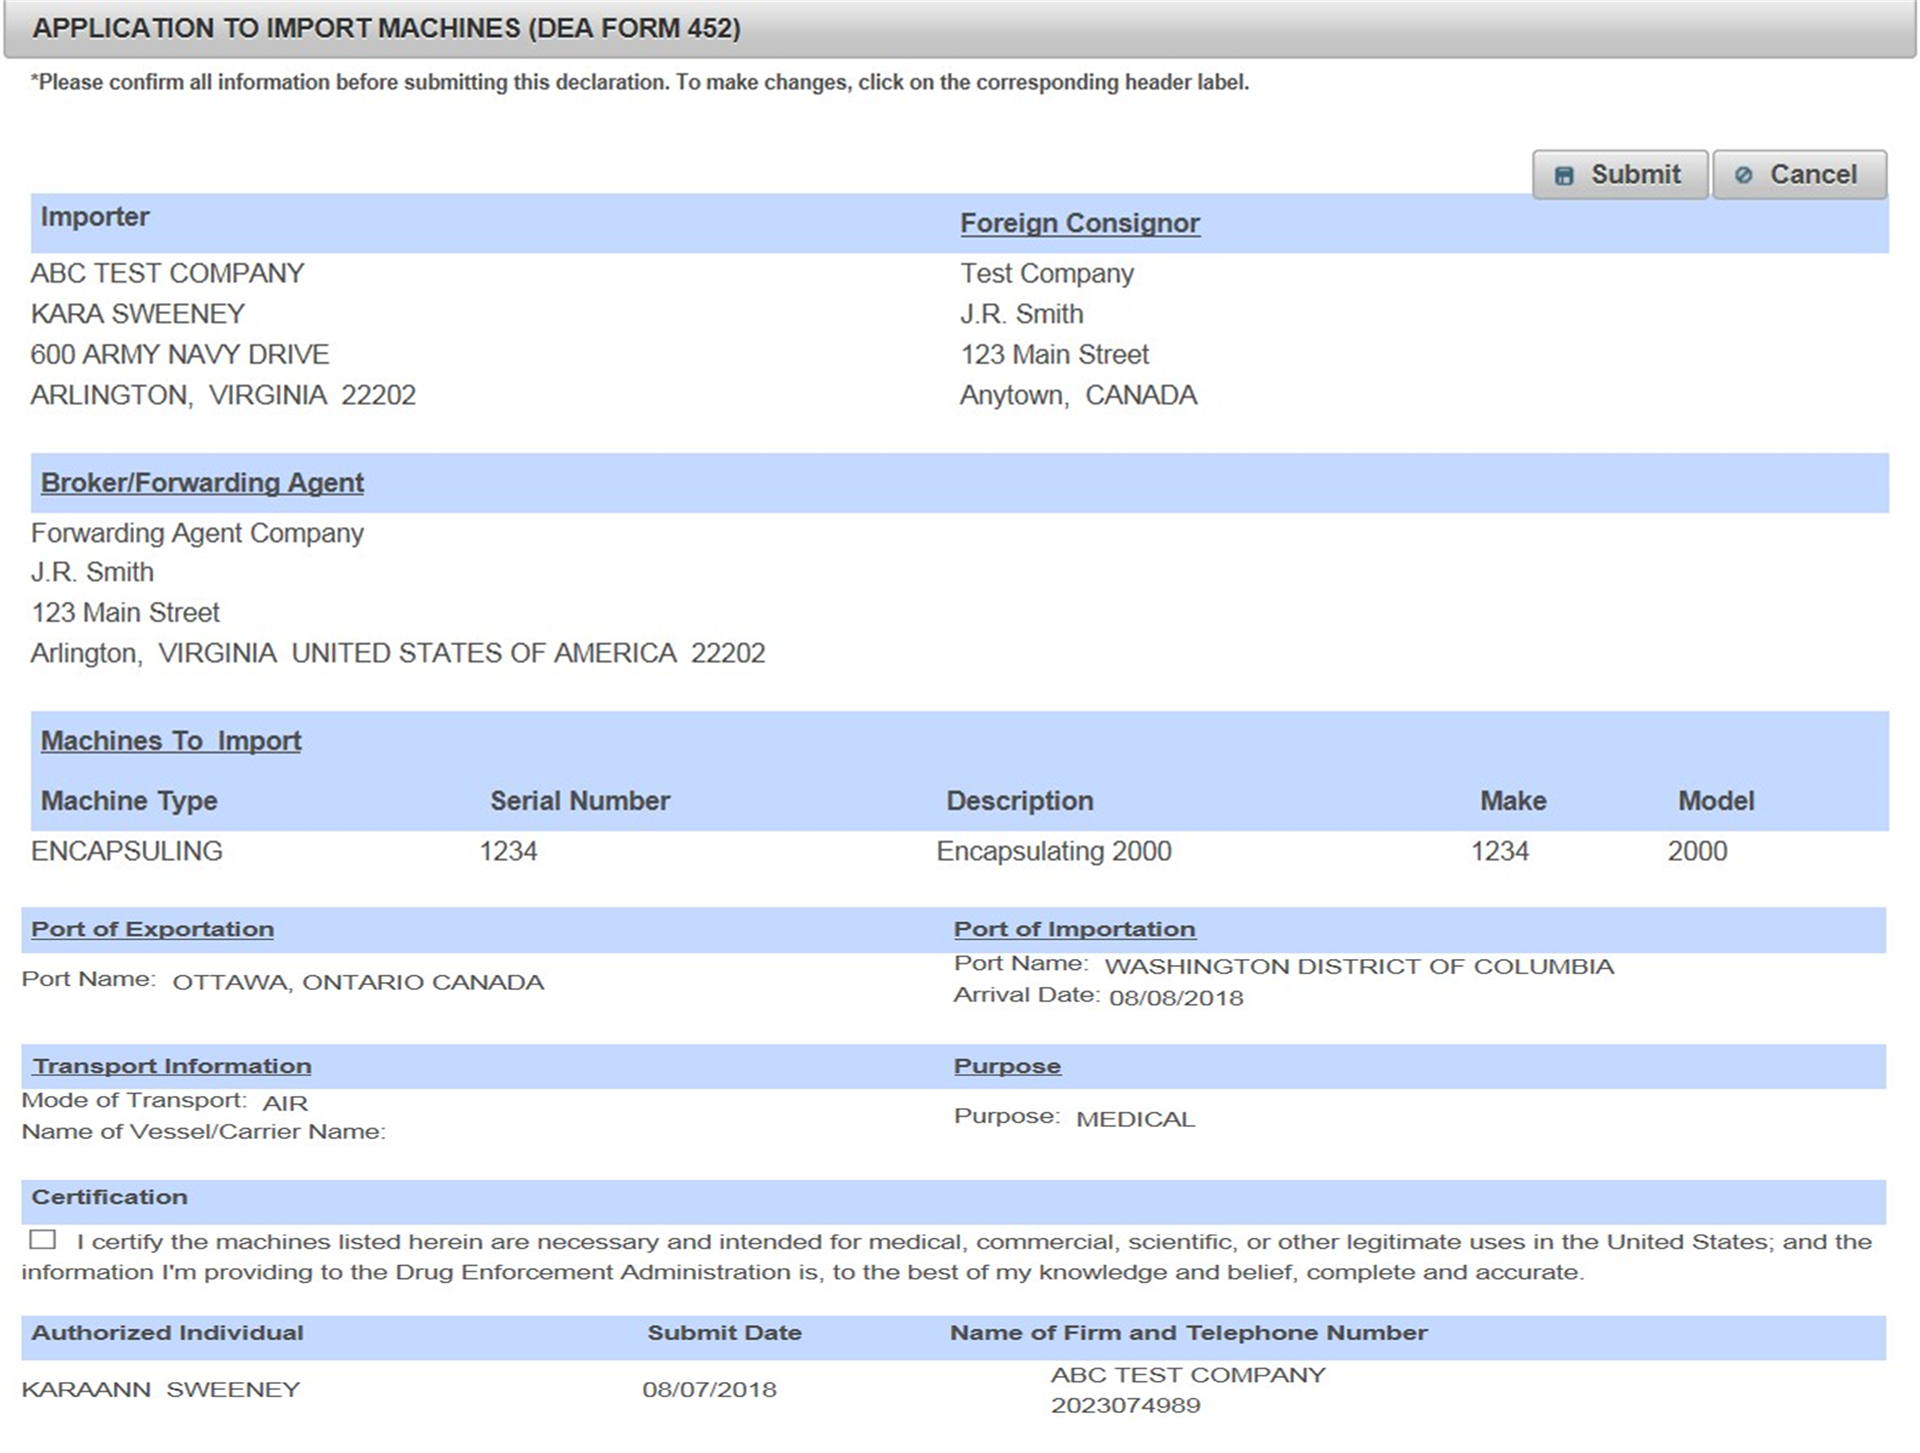This screenshot has height=1453, width=1920.
Task: Click the Description column header
Action: (1019, 801)
